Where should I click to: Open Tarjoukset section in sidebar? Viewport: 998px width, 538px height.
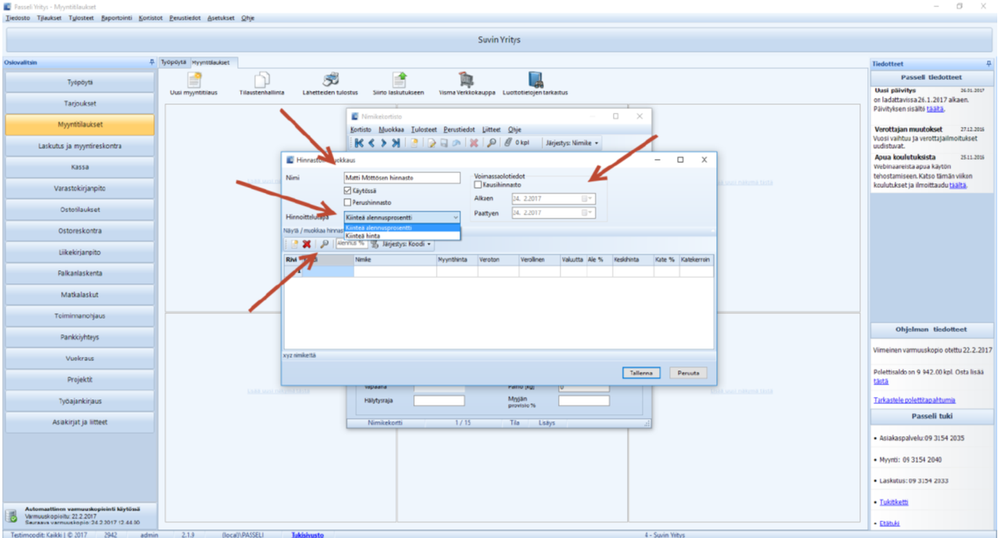tap(80, 103)
